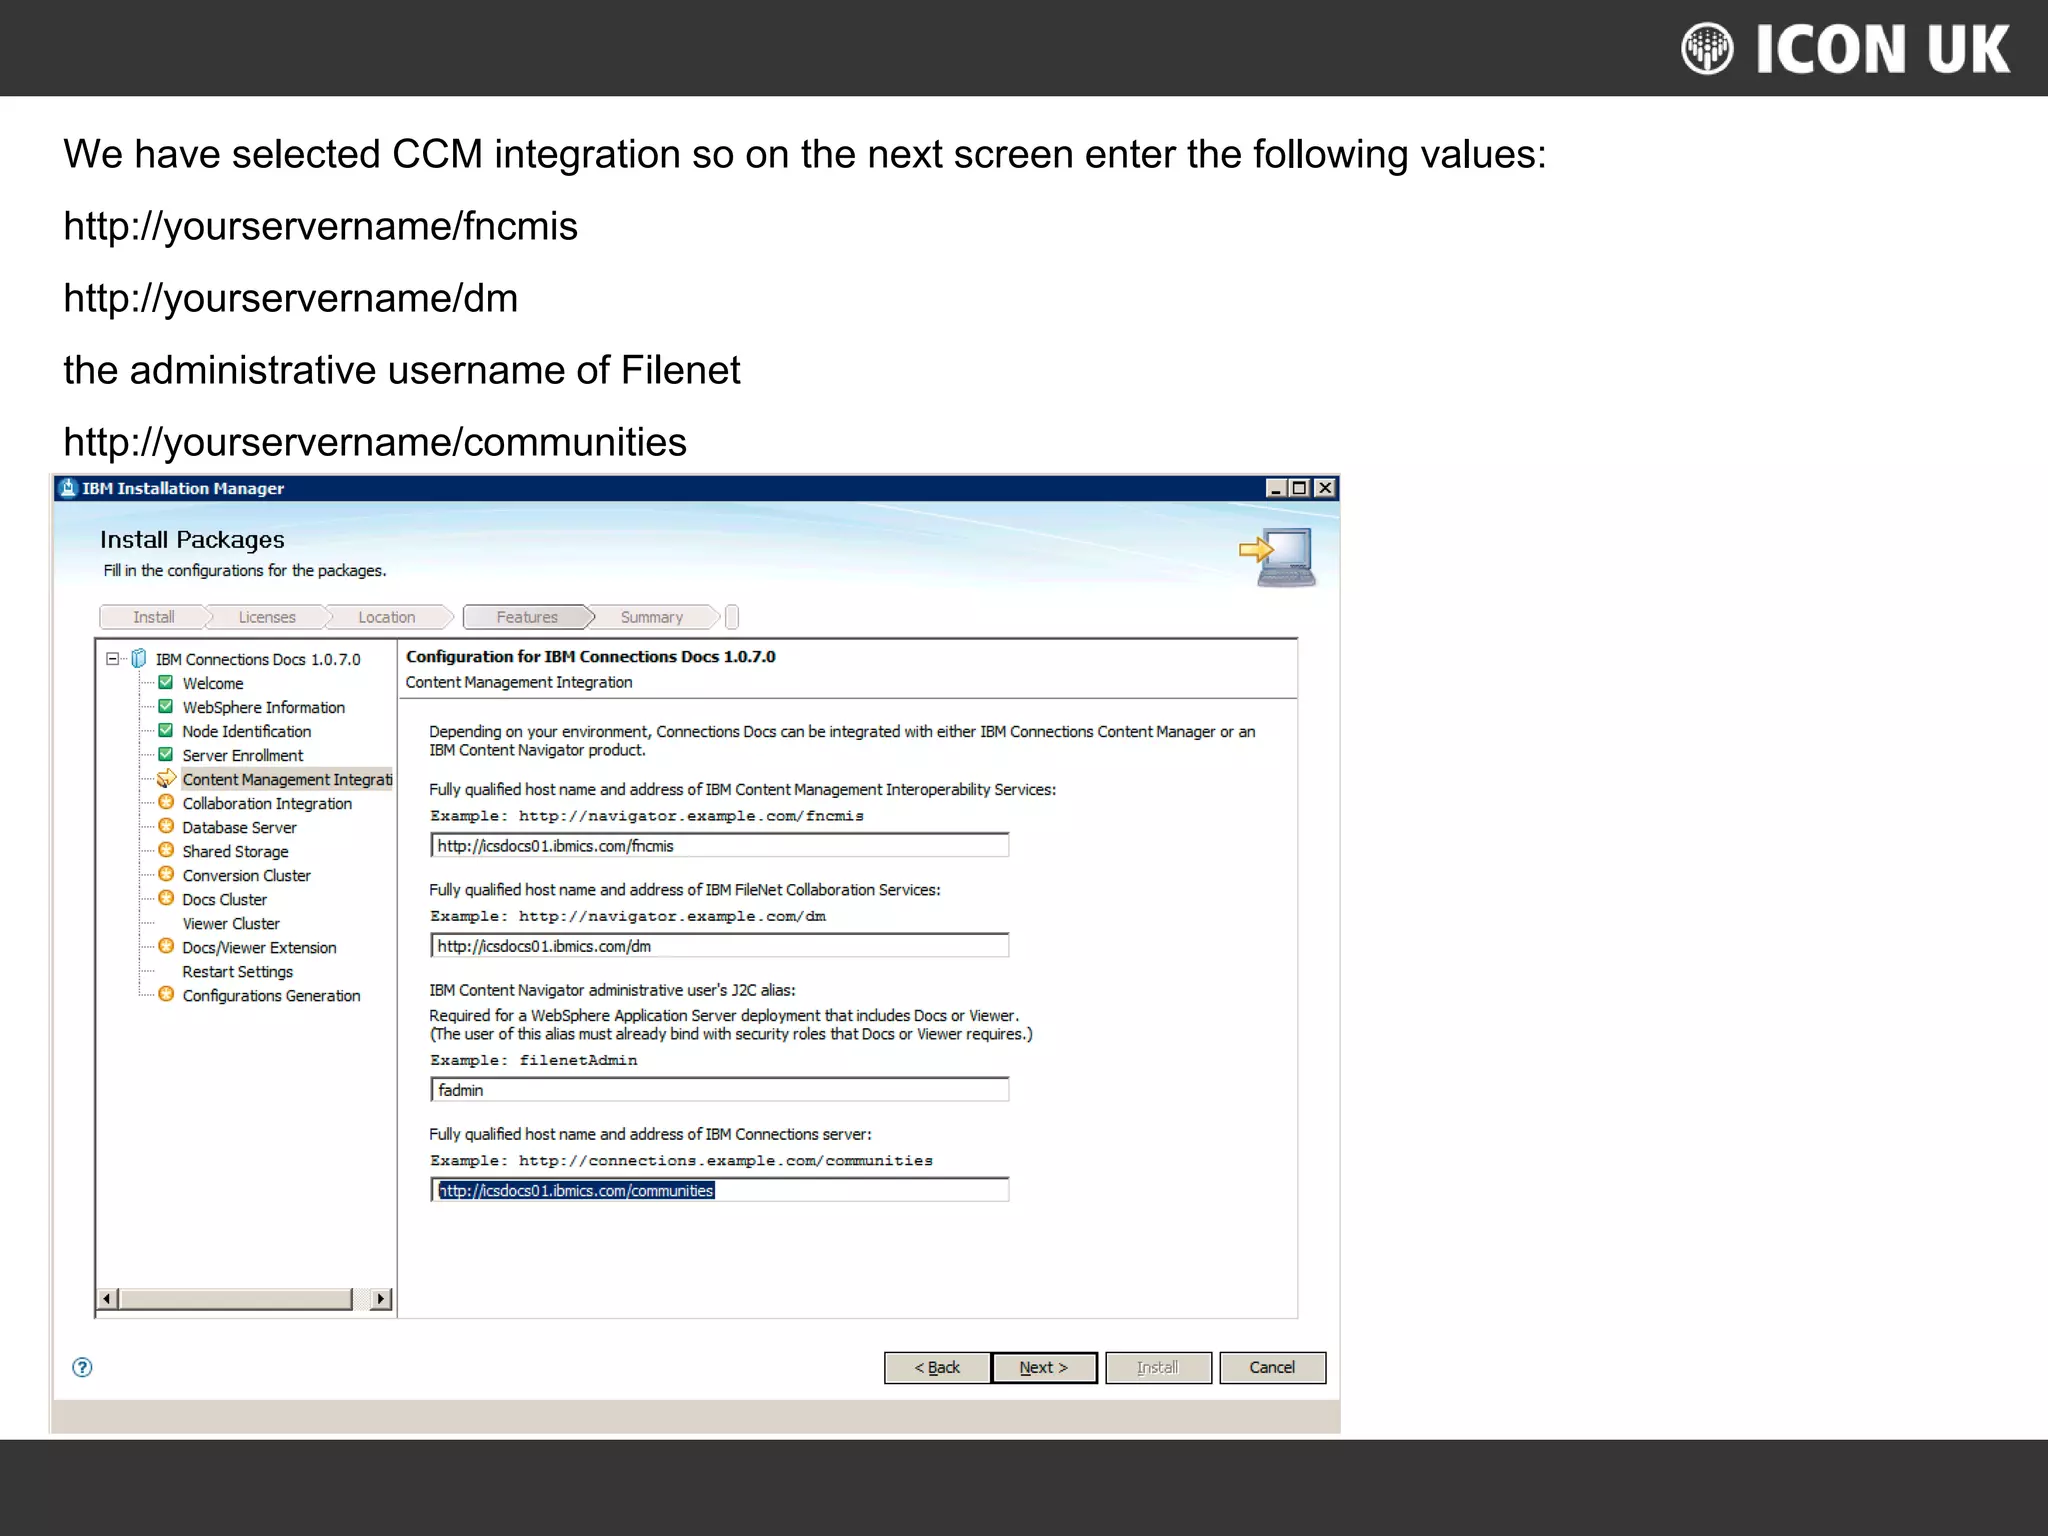The image size is (2048, 1536).
Task: Maximize the IBM Installation Manager window
Action: [x=1299, y=488]
